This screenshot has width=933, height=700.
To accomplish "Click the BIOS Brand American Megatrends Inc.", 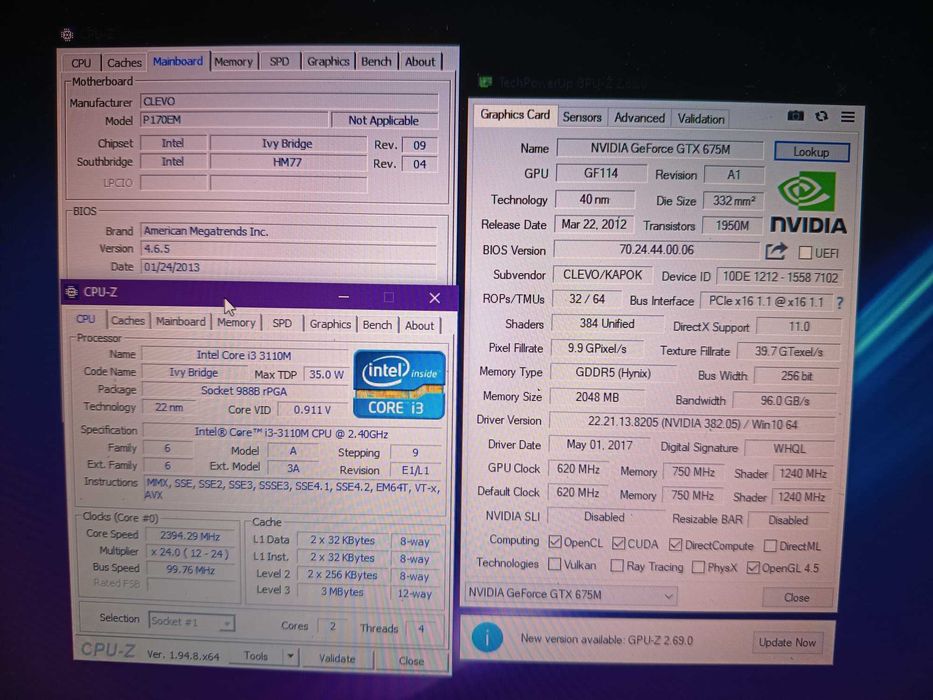I will tap(289, 231).
